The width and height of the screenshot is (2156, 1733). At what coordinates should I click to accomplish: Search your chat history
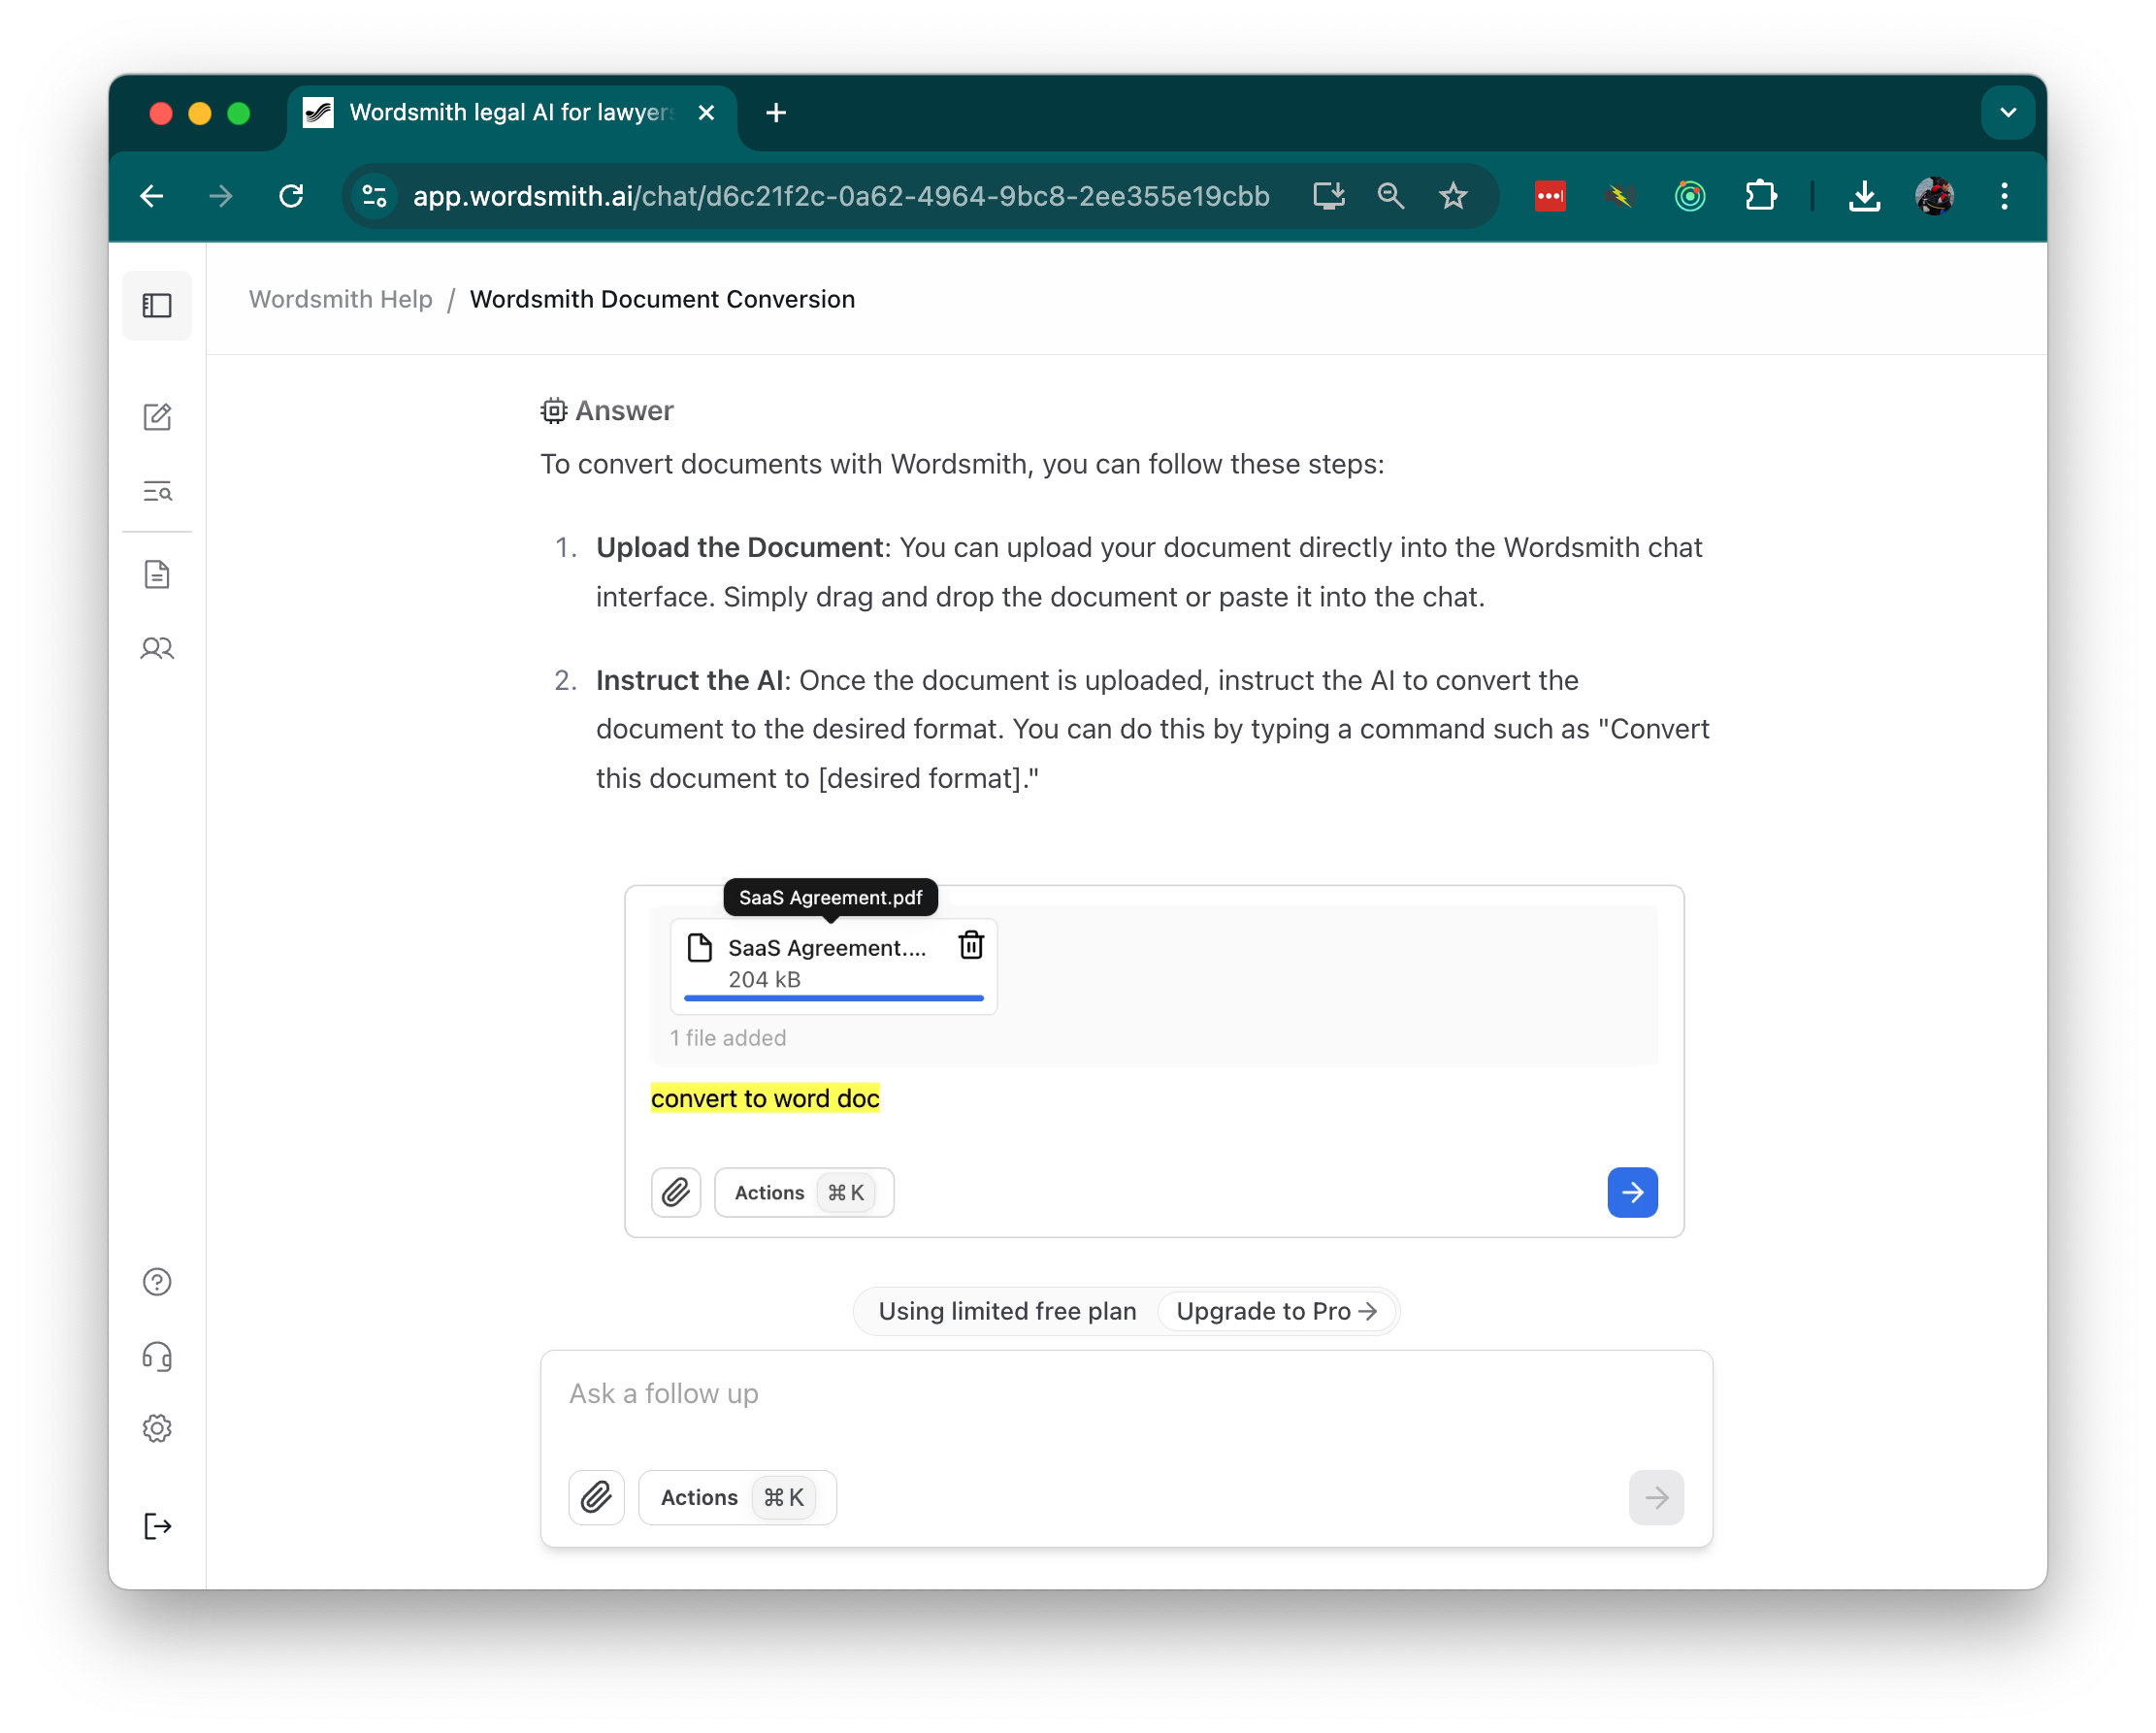pyautogui.click(x=157, y=491)
